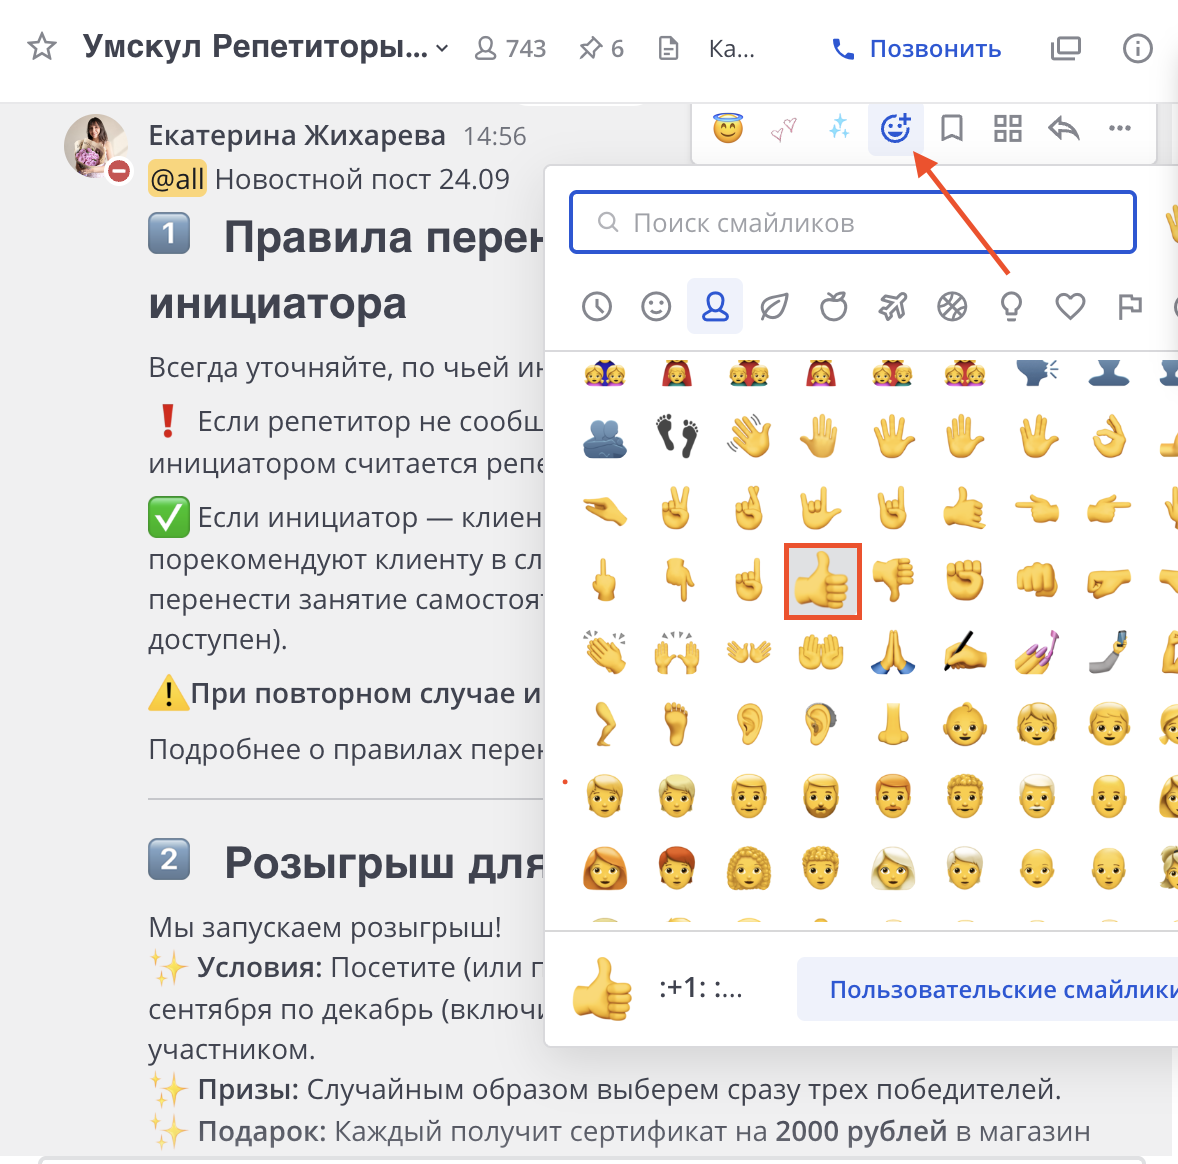This screenshot has width=1178, height=1164.
Task: Open the 6 pinned messages
Action: 601,49
